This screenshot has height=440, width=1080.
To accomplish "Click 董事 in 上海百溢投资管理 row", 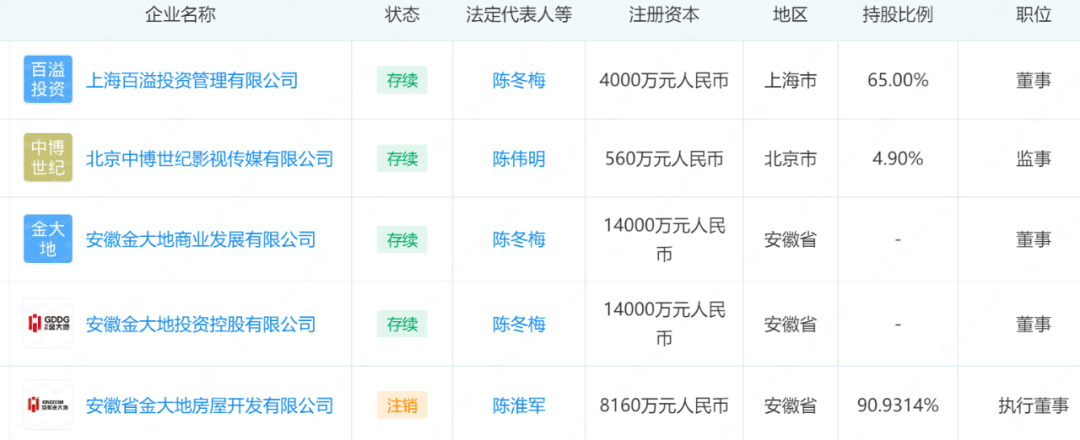I will (1033, 81).
